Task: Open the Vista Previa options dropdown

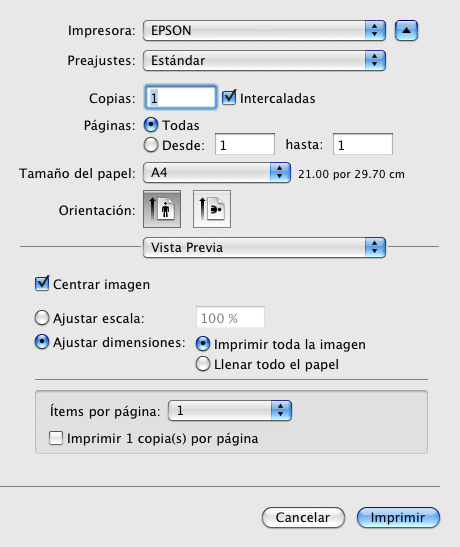Action: click(264, 247)
